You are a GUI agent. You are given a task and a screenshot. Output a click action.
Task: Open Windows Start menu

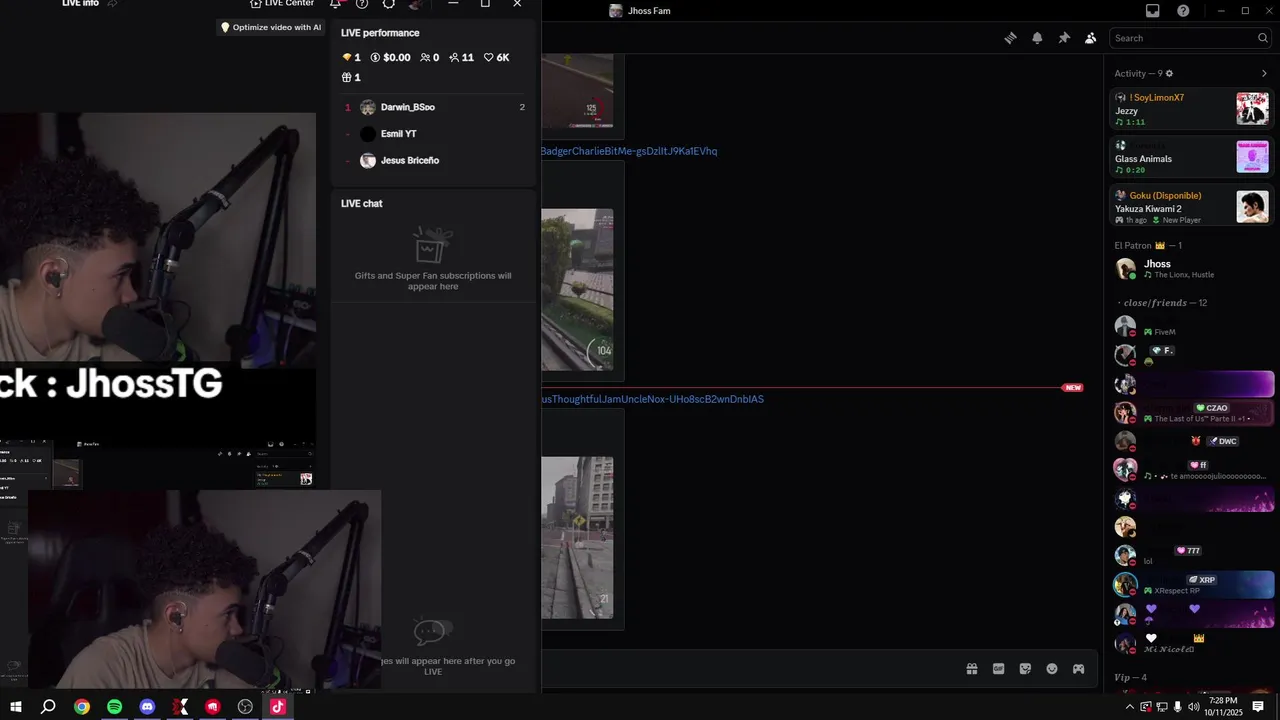click(x=16, y=707)
